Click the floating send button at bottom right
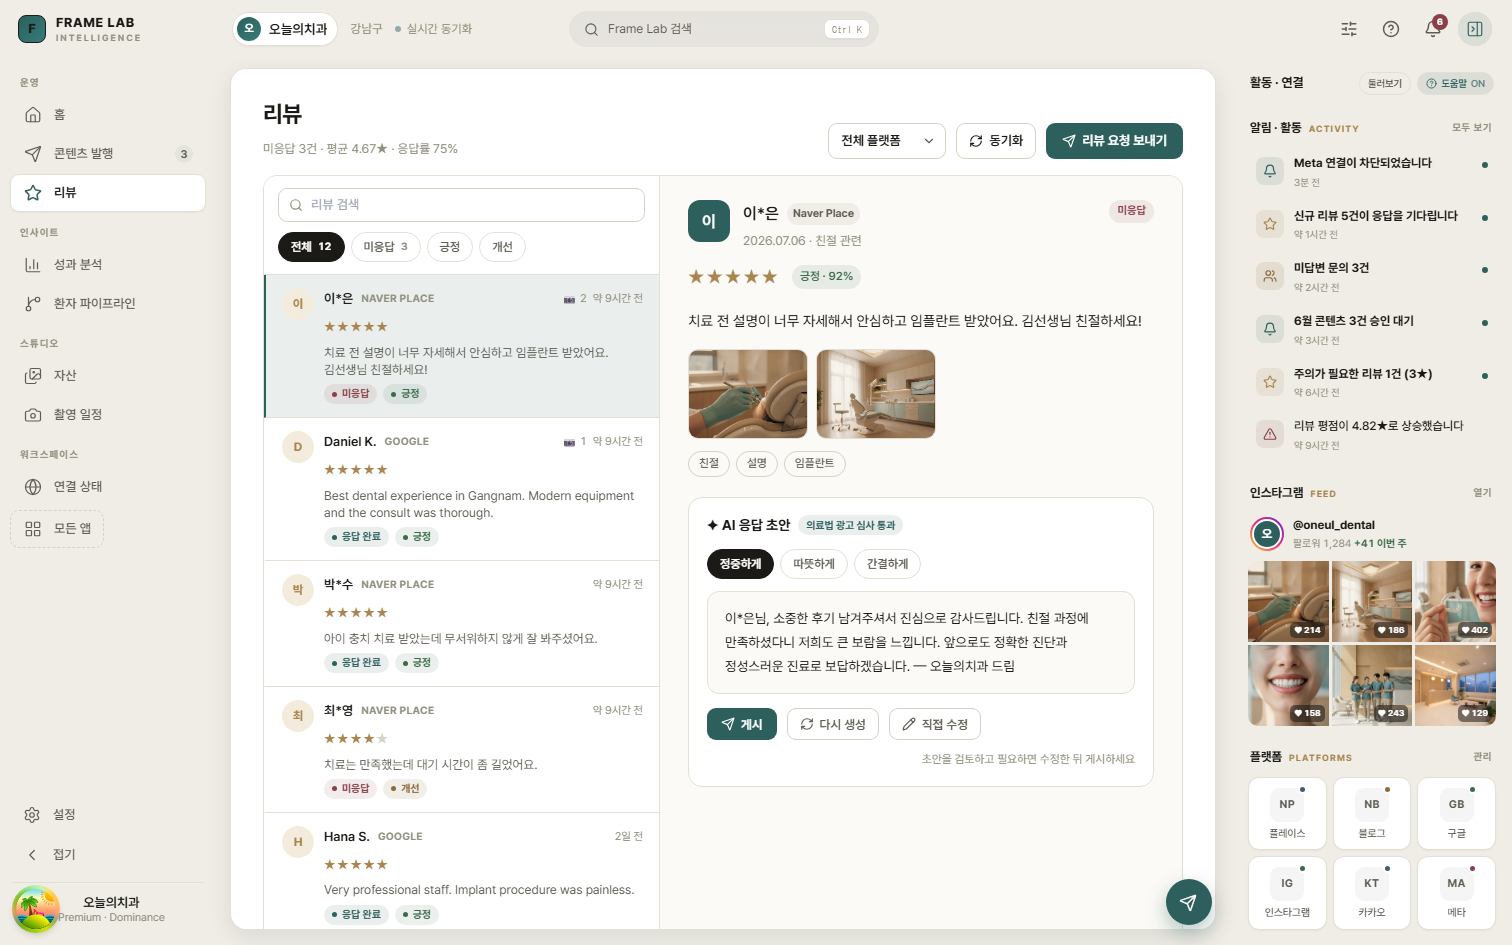 click(x=1188, y=902)
